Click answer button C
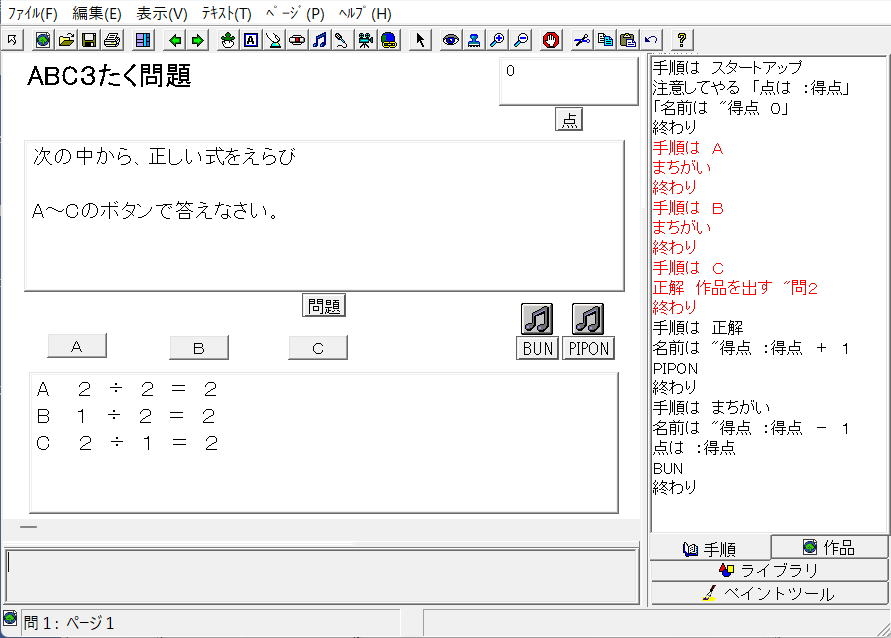891x638 pixels. pyautogui.click(x=318, y=348)
